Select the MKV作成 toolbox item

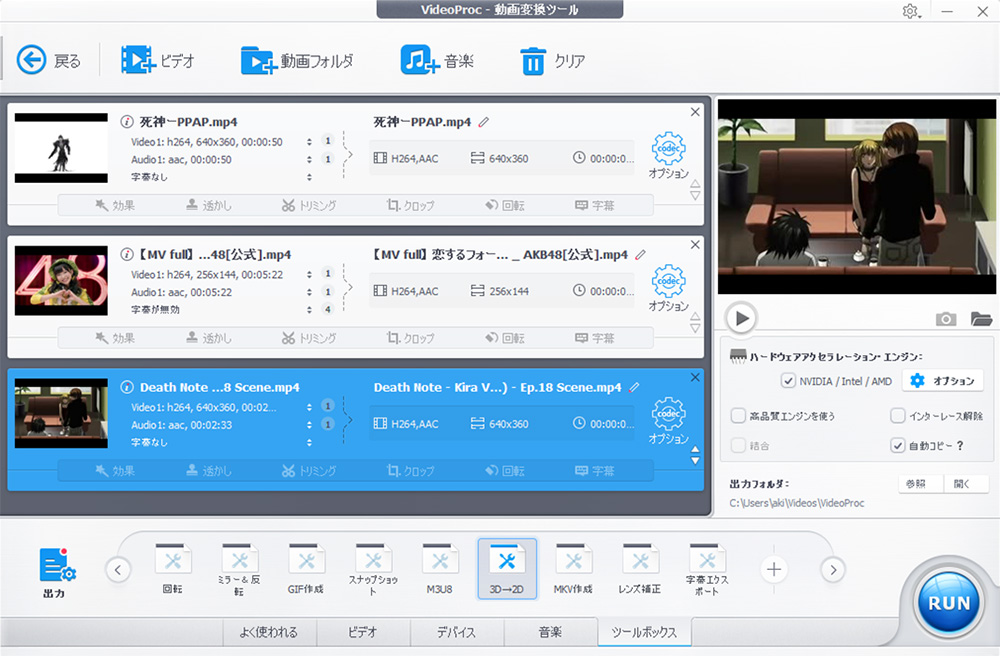tap(573, 569)
